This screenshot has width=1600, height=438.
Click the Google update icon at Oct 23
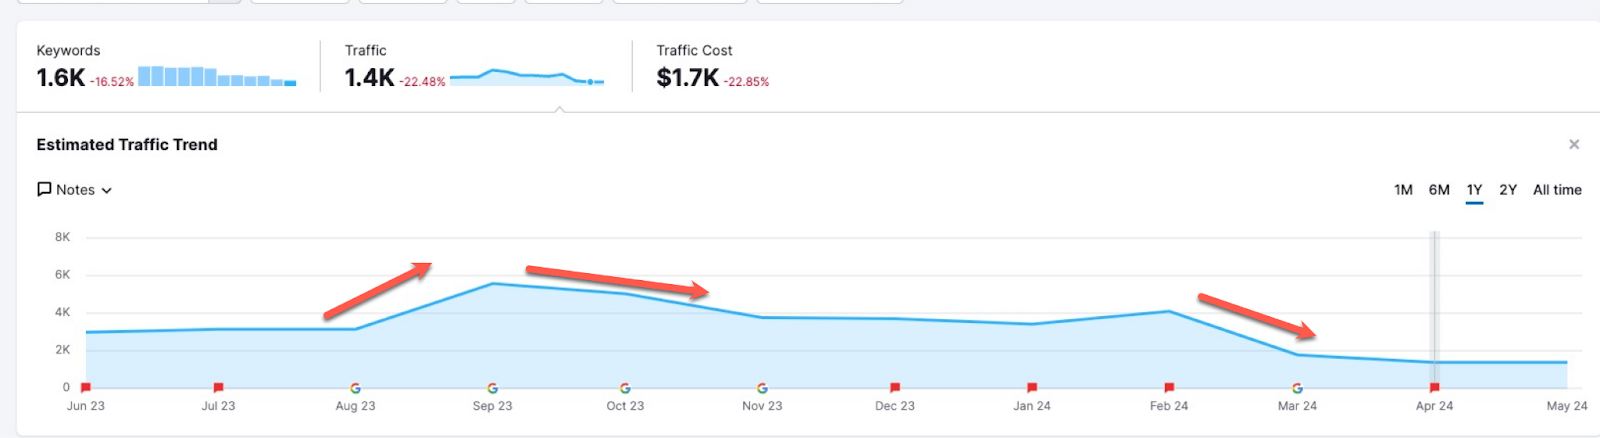click(x=625, y=388)
